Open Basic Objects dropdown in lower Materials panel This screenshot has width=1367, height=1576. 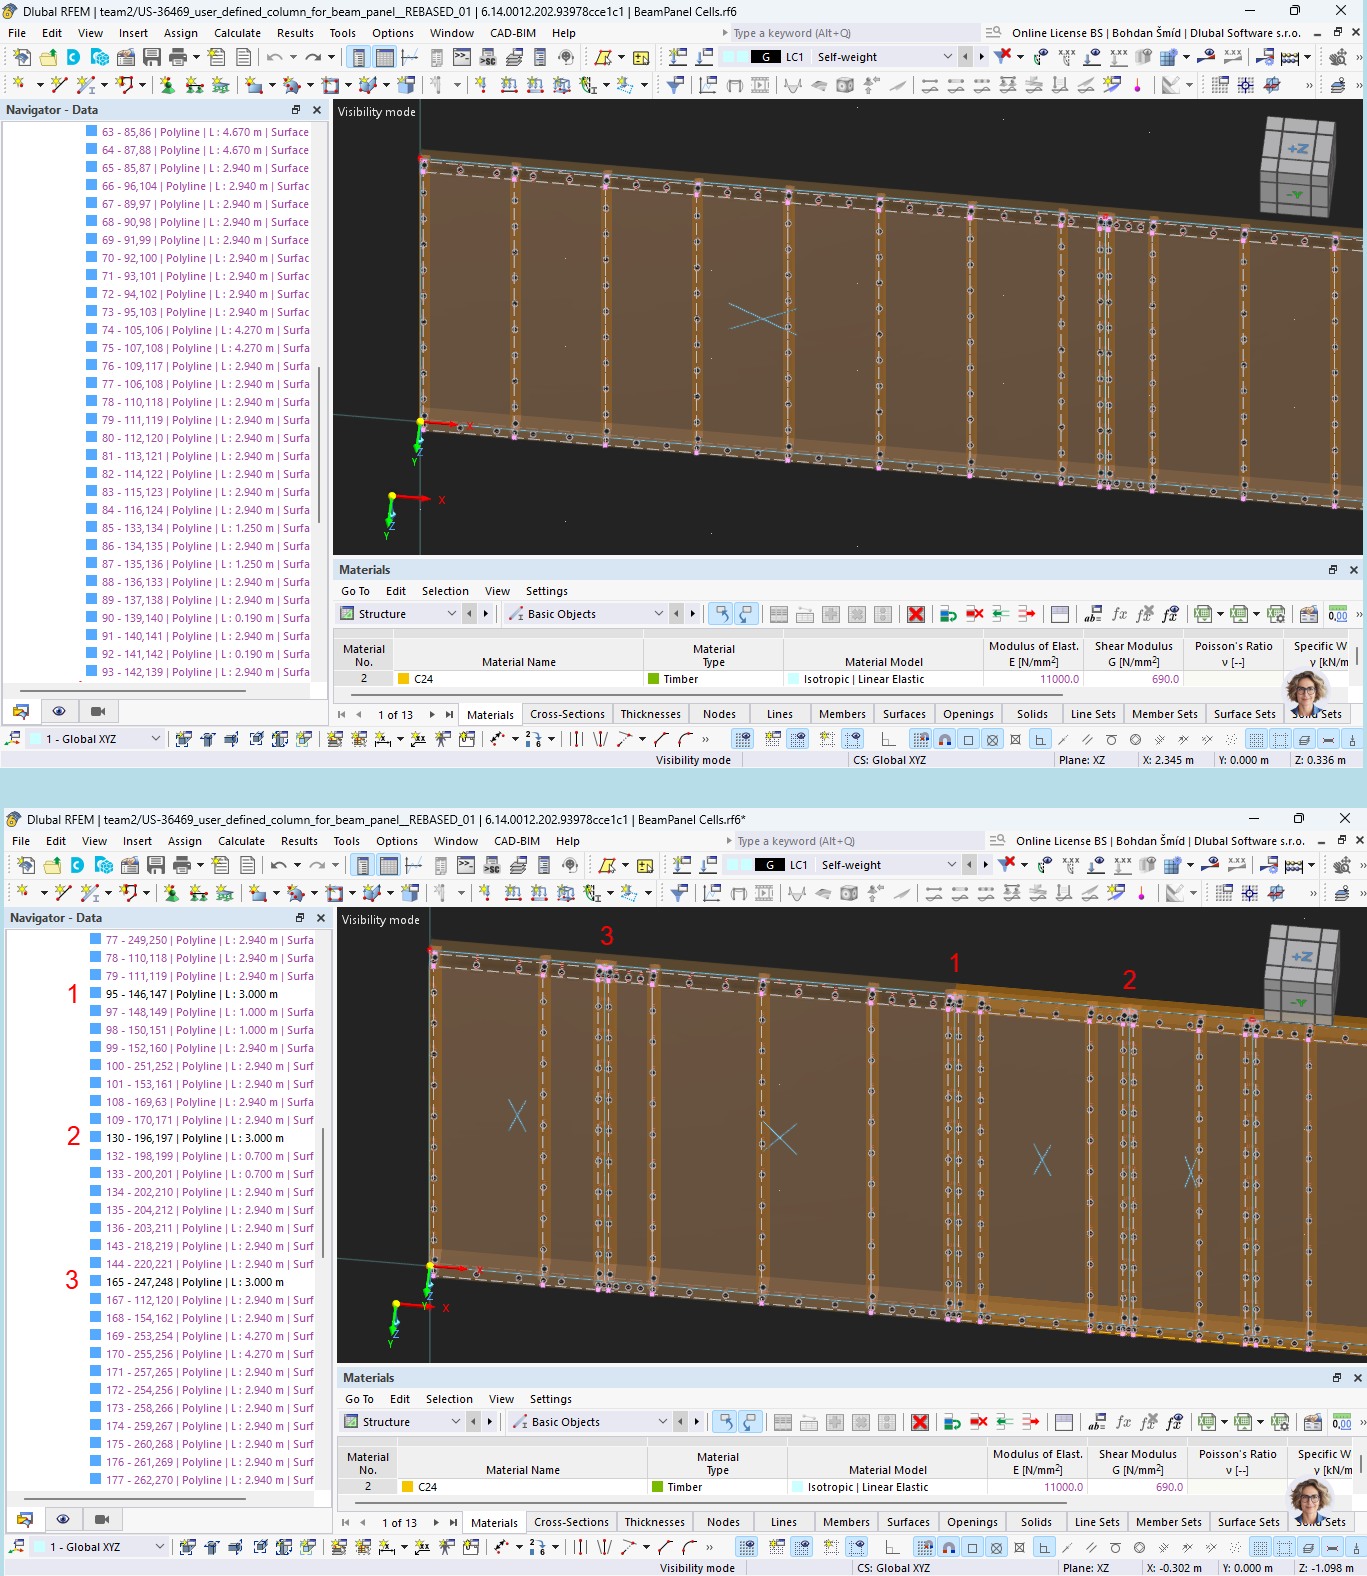click(x=590, y=1422)
